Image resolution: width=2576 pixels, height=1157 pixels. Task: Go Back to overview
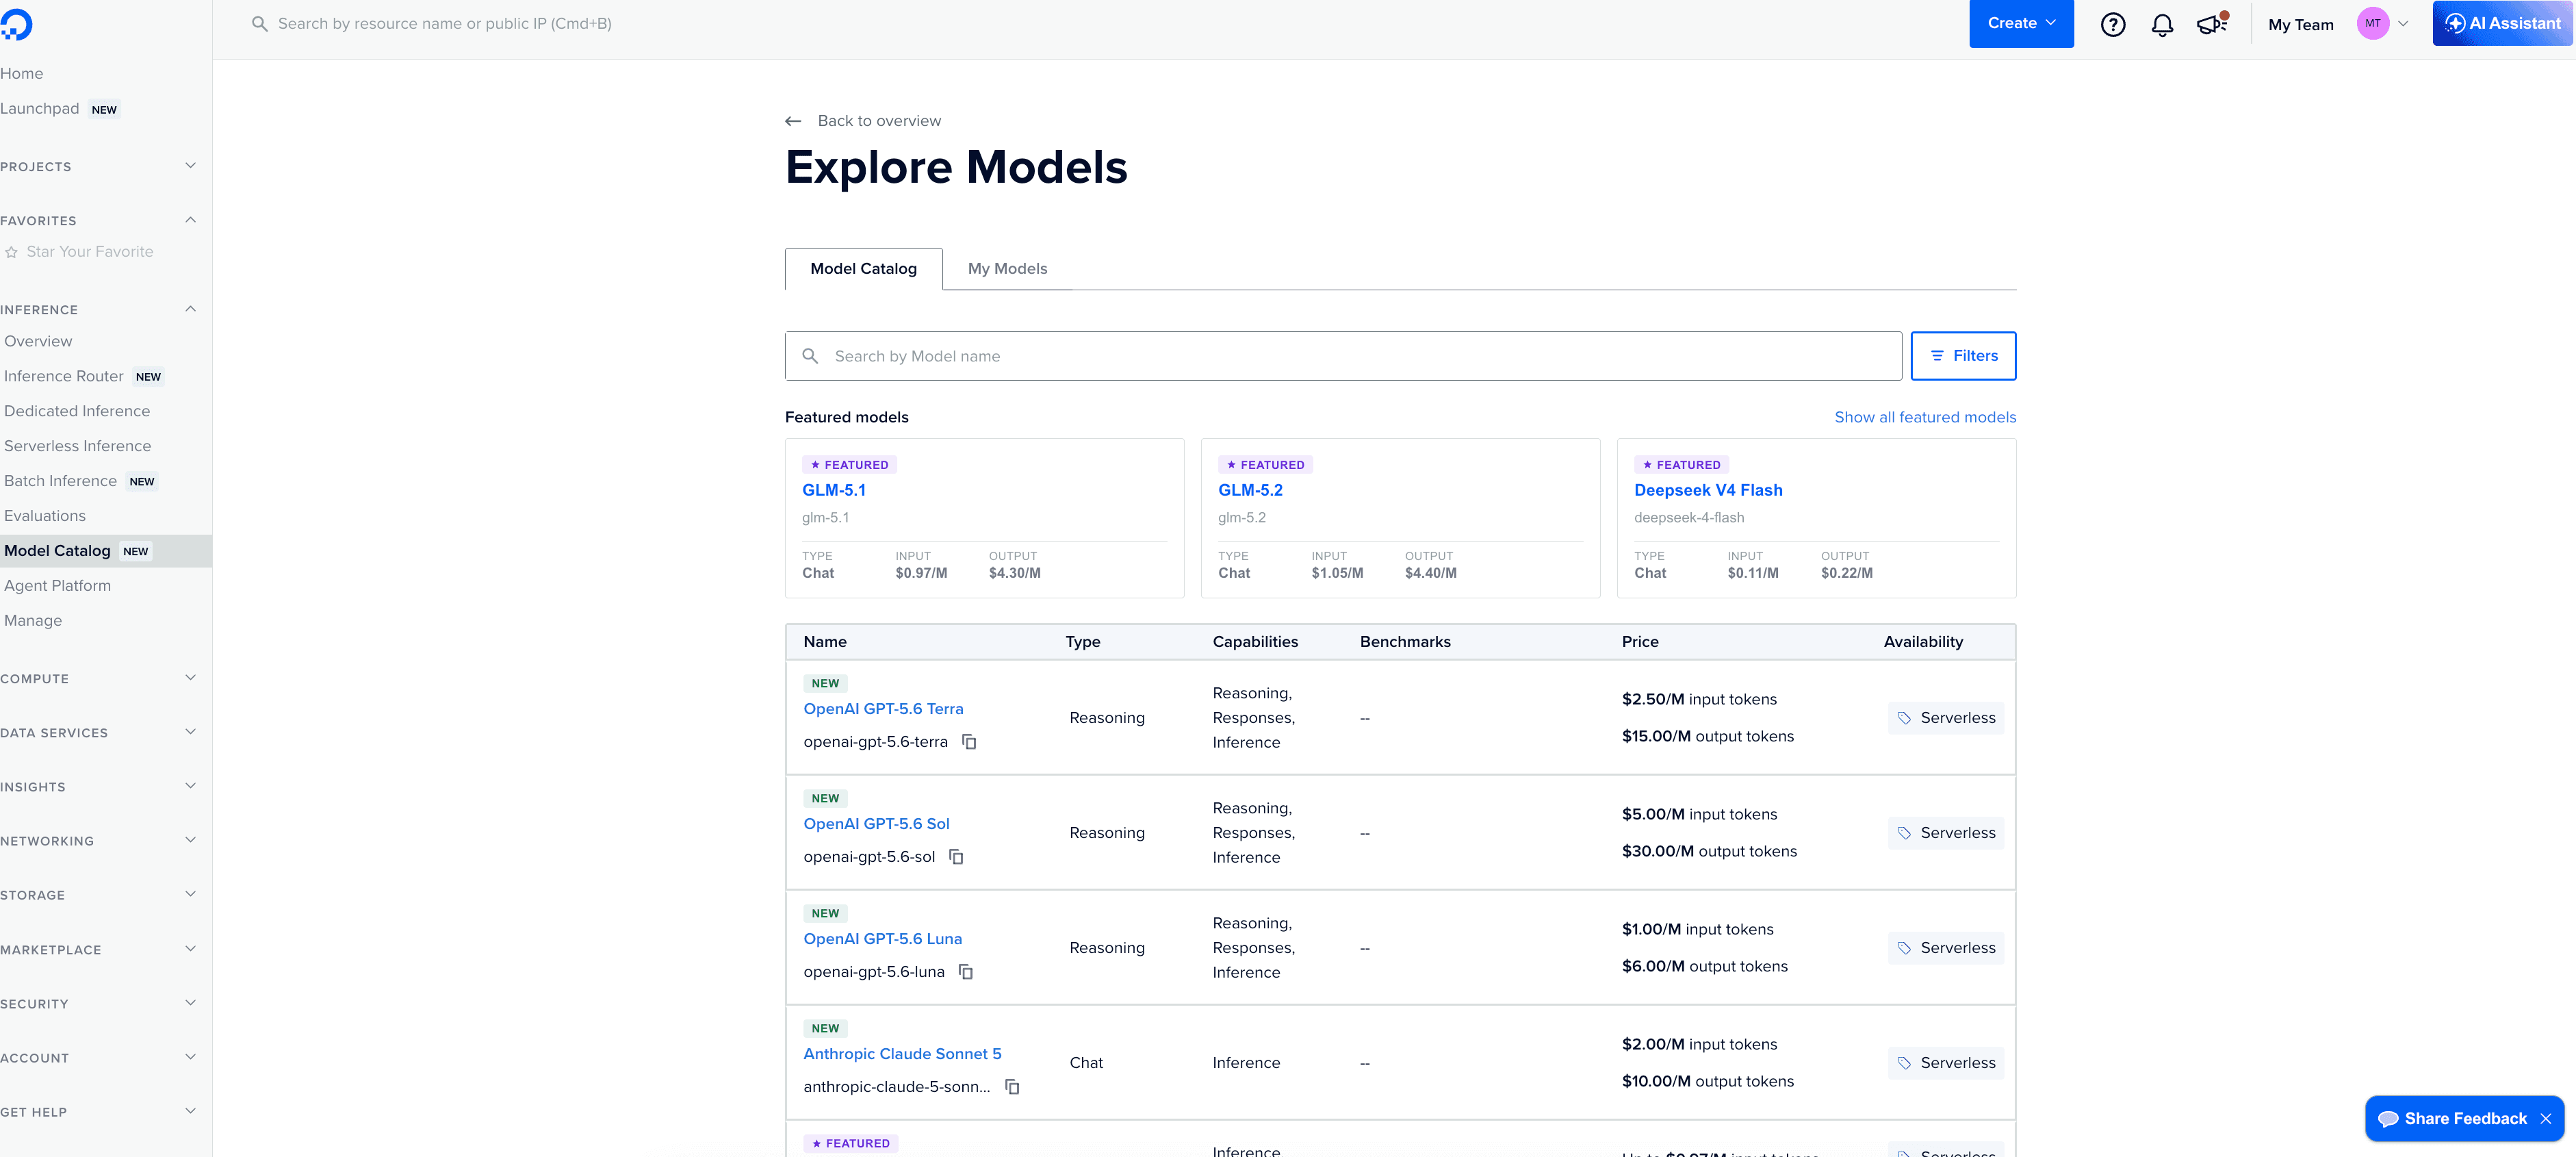click(x=879, y=121)
